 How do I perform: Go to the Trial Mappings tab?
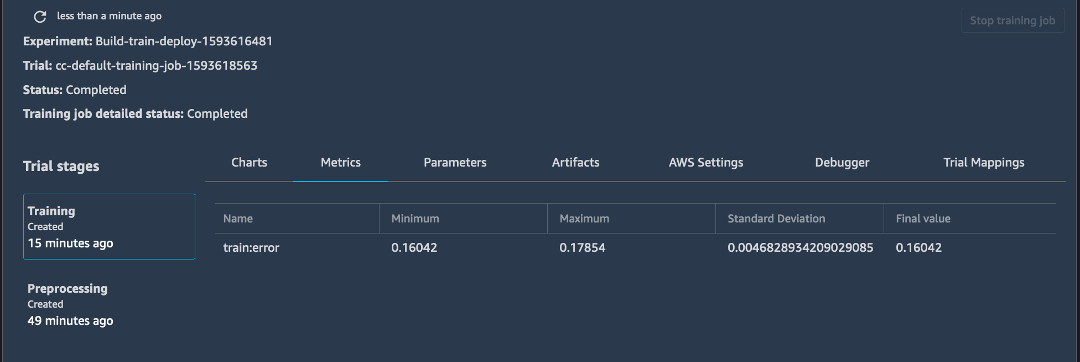click(984, 162)
